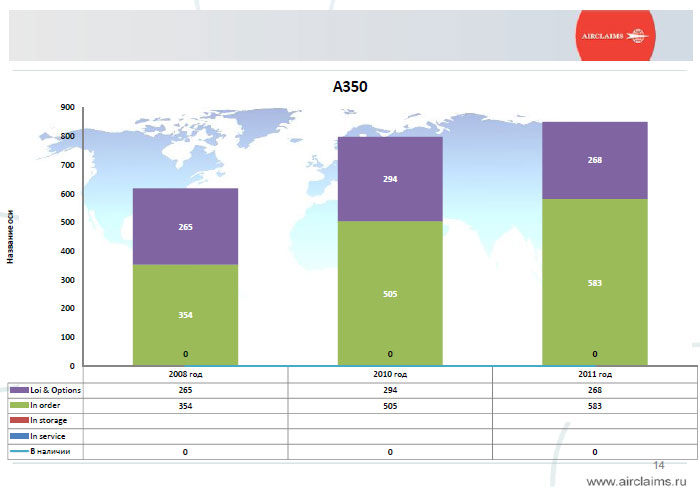Click the В наличии legend line marker

19,451
